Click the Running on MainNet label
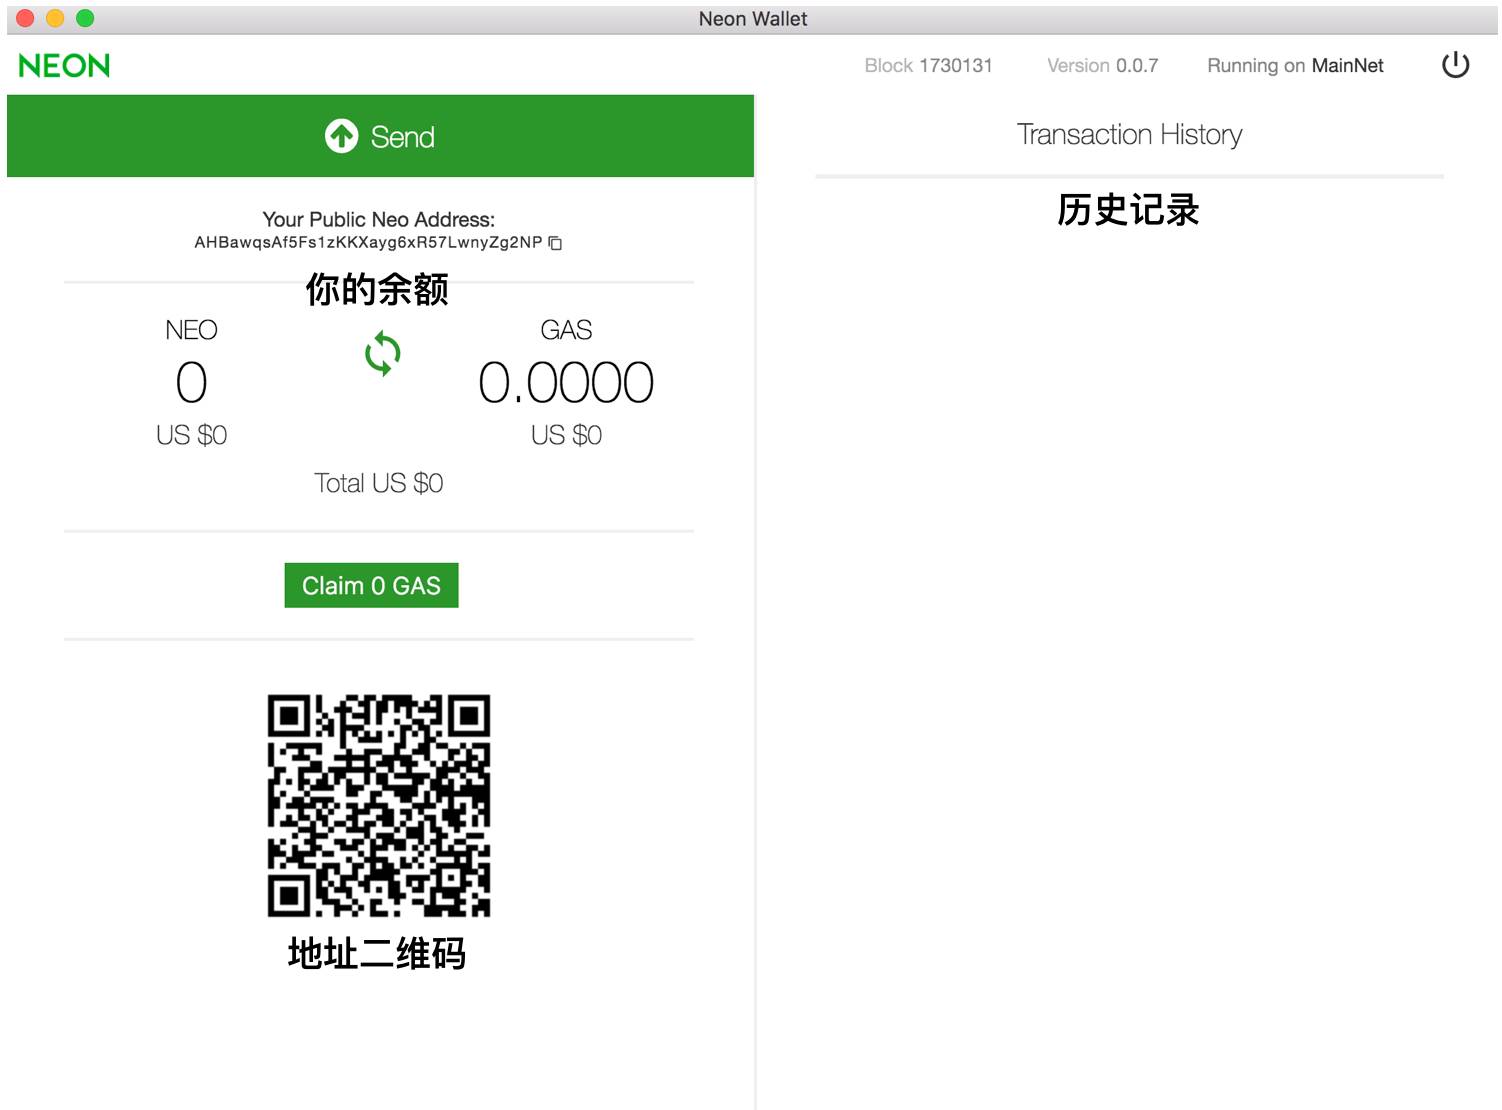Image resolution: width=1502 pixels, height=1110 pixels. click(1295, 66)
